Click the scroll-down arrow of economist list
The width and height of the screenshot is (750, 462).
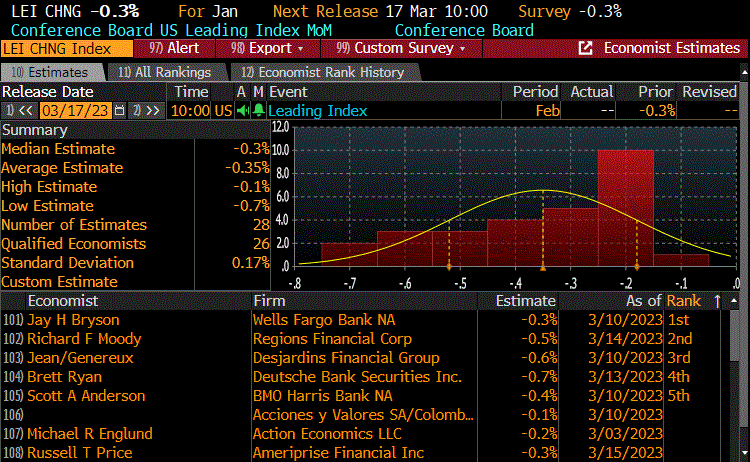click(x=743, y=452)
